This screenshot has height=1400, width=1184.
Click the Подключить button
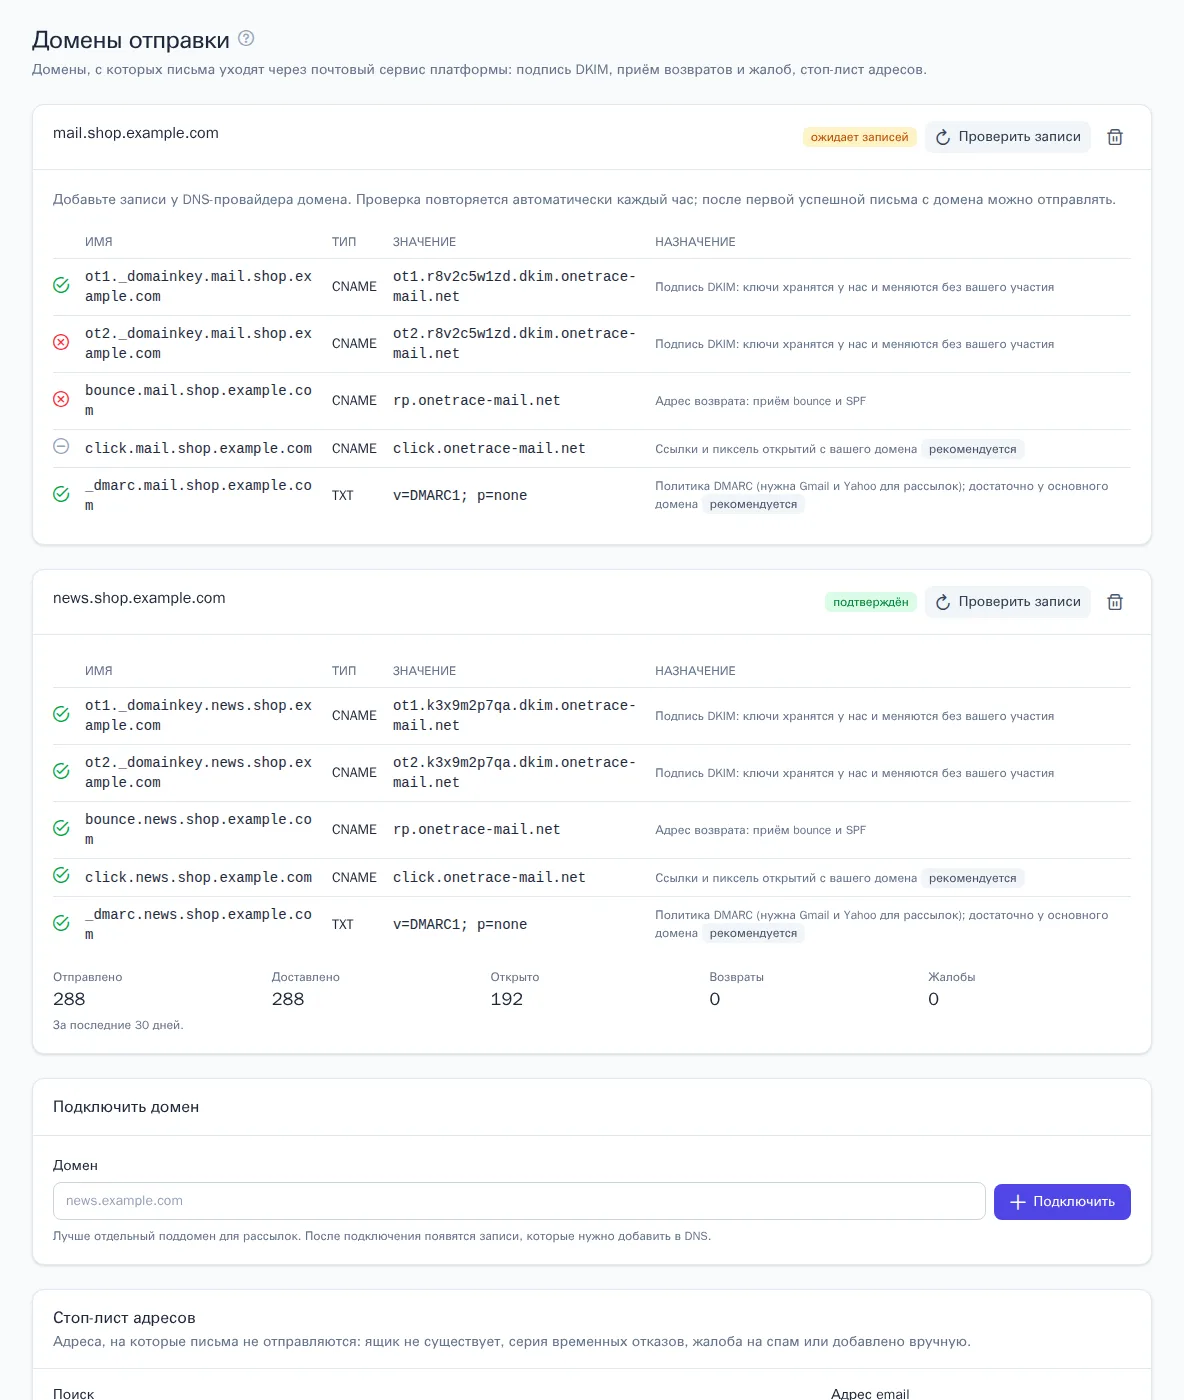(1062, 1202)
